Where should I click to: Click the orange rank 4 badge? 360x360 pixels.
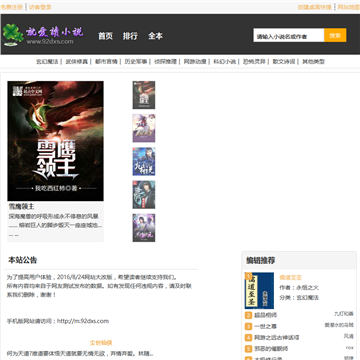pyautogui.click(x=248, y=338)
